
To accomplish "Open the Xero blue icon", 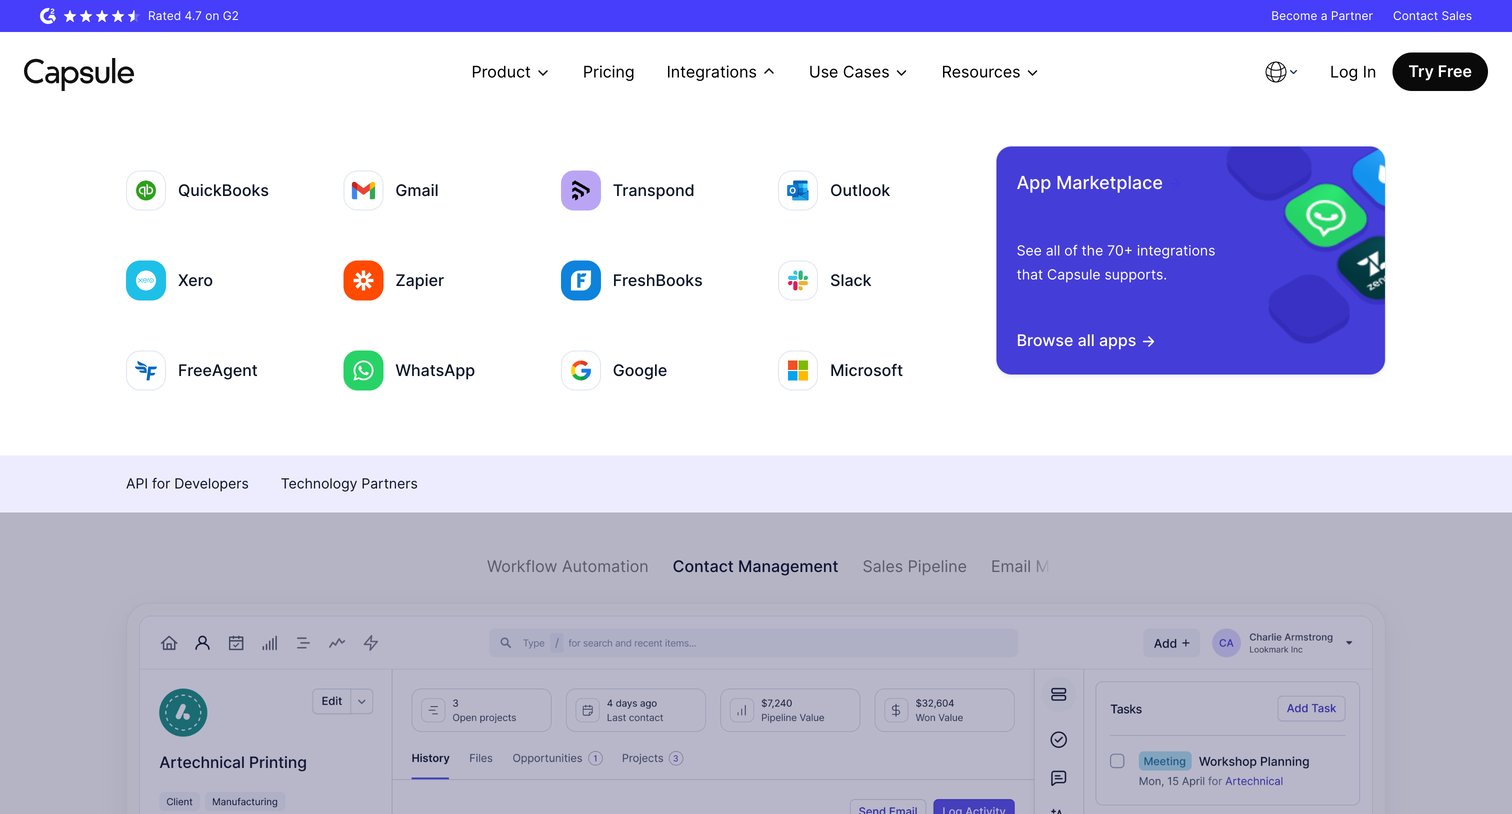I will point(146,280).
